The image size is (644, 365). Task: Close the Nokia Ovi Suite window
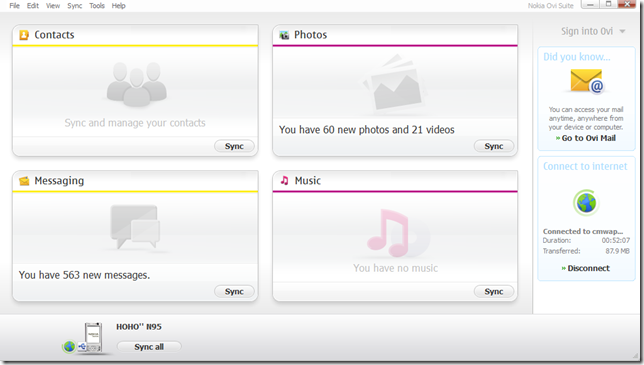tap(627, 4)
